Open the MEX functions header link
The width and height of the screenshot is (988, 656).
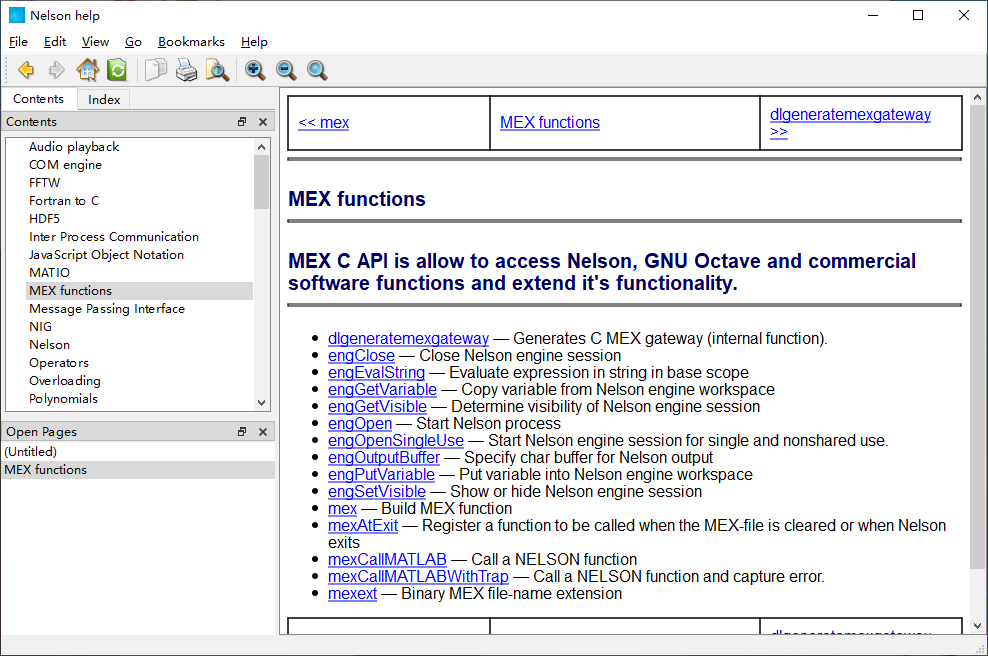coord(549,122)
